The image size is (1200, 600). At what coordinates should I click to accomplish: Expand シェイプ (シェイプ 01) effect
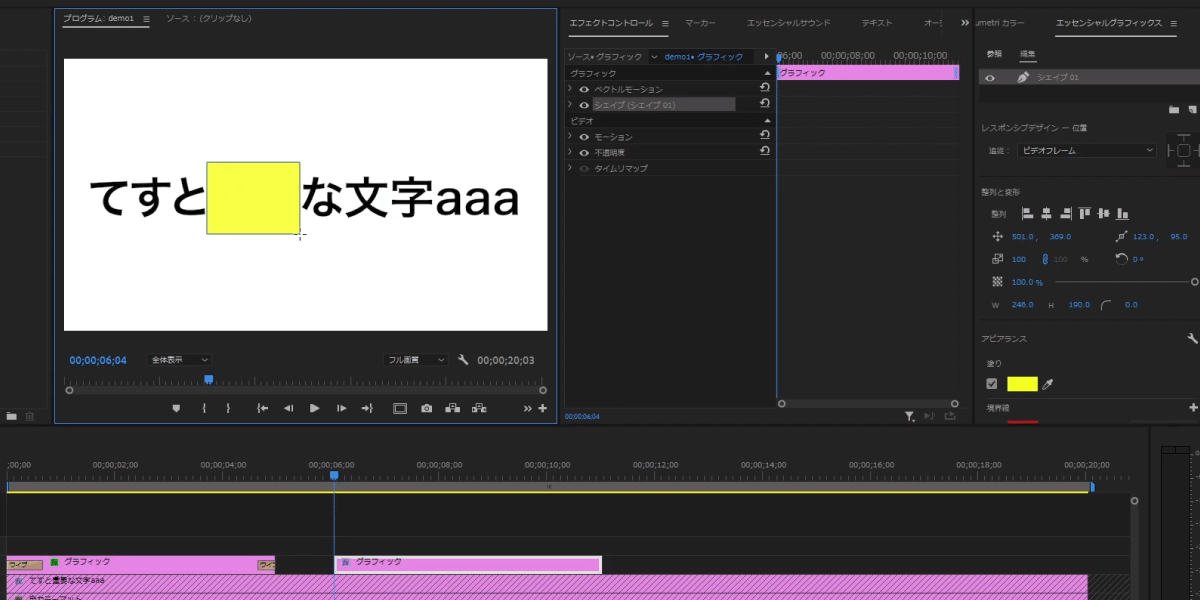pyautogui.click(x=570, y=104)
